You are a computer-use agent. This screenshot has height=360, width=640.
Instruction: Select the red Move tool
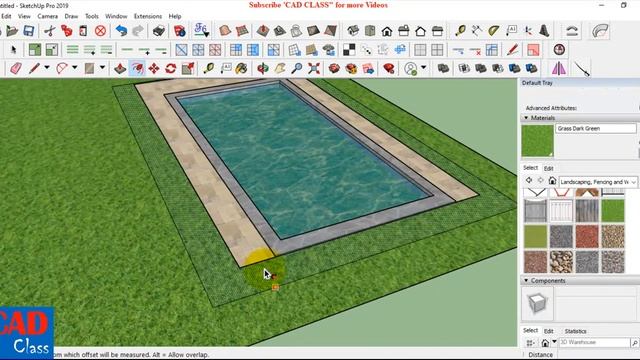click(154, 68)
